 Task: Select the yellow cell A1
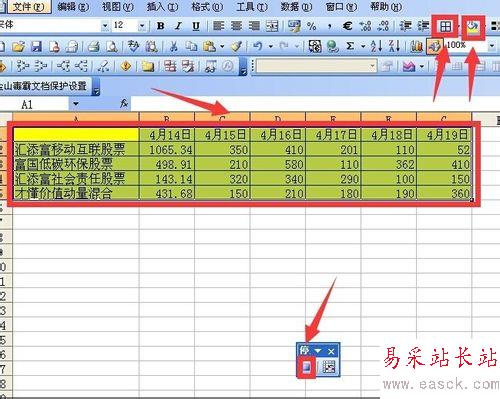point(76,134)
